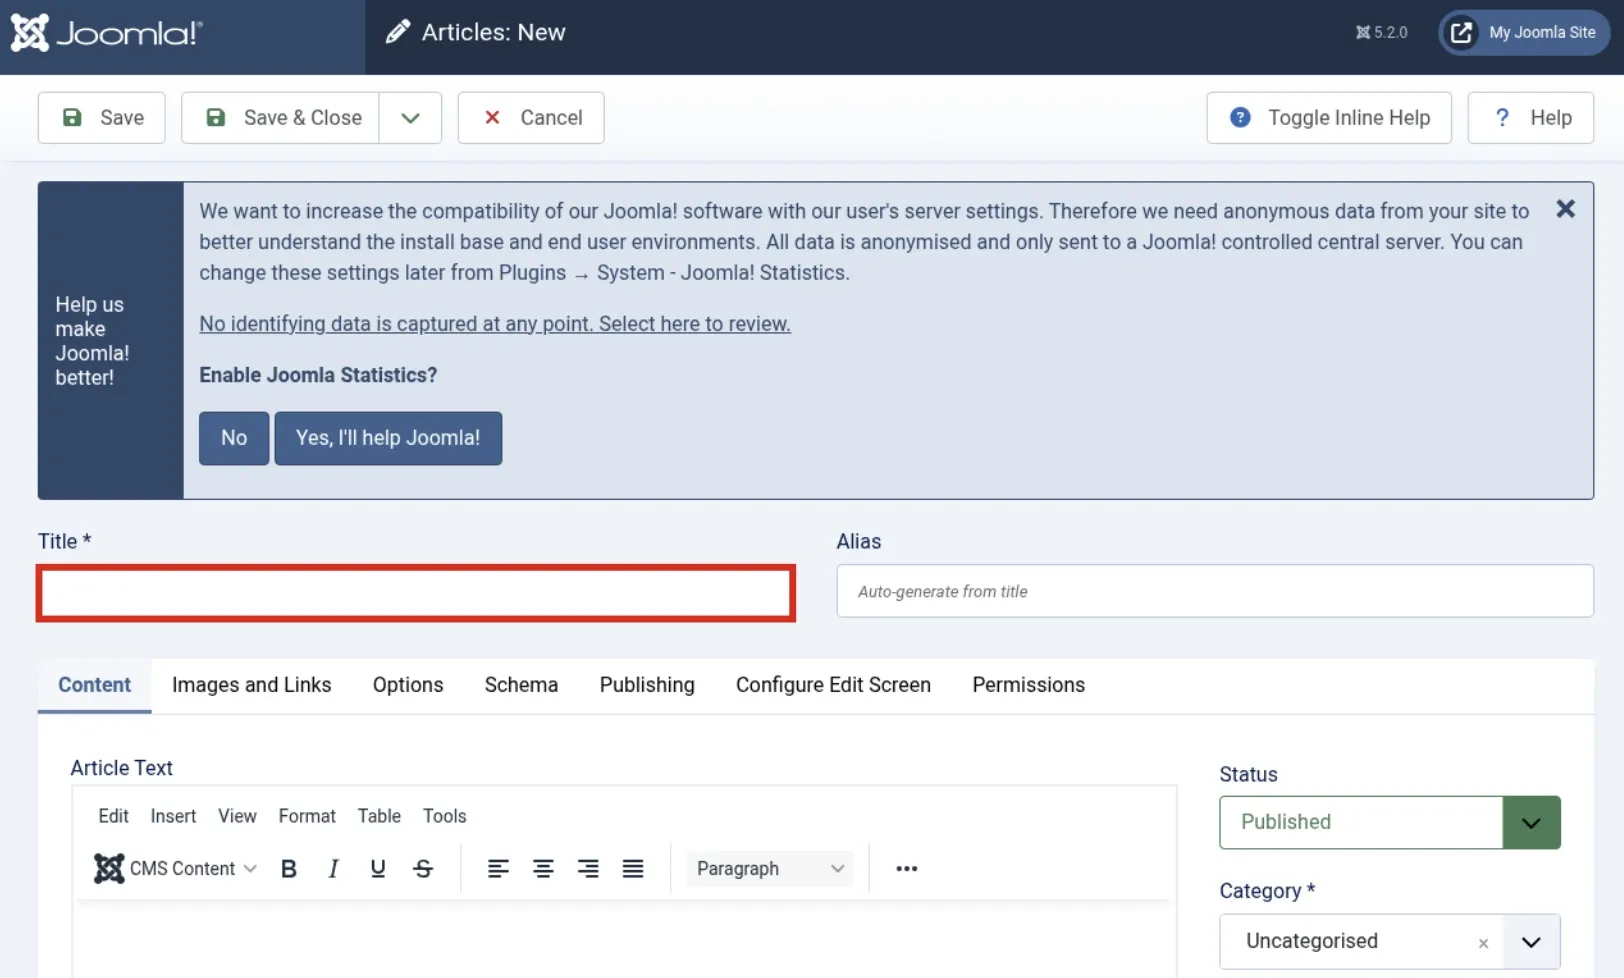Click the Save button
Screen dimensions: 1624x978
click(102, 118)
